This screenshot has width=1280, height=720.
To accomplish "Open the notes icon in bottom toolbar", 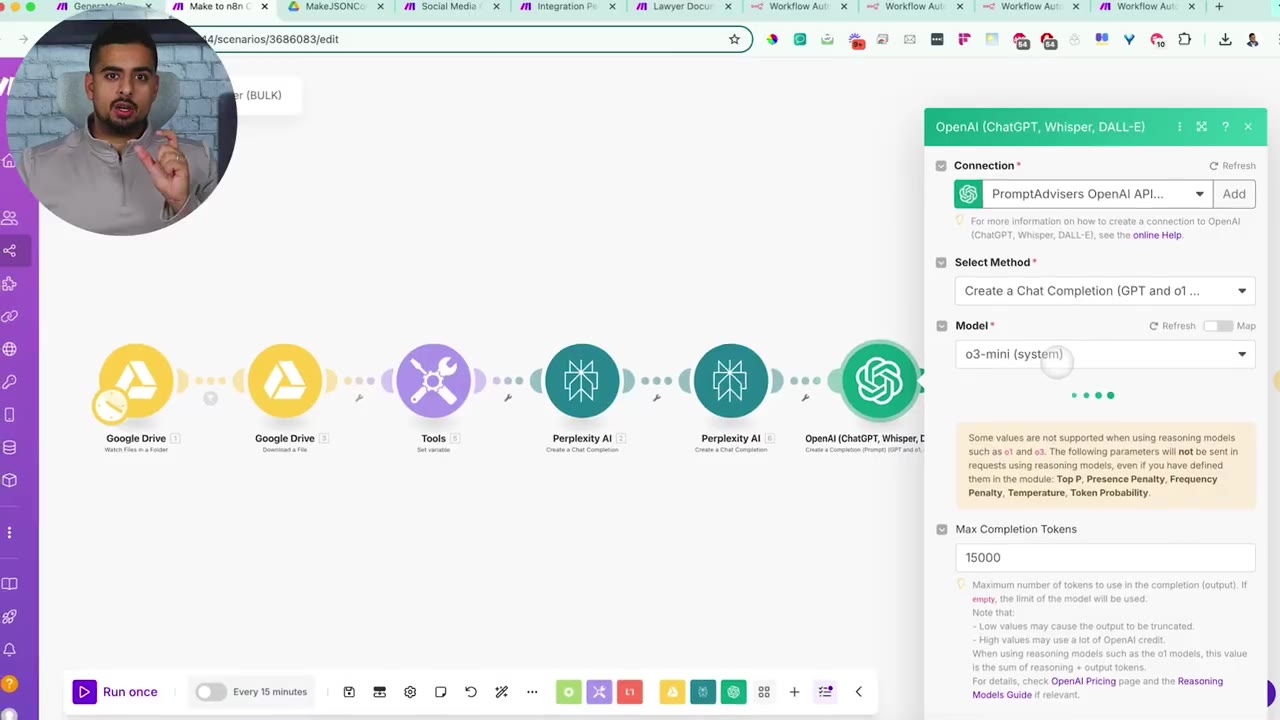I will tap(441, 692).
